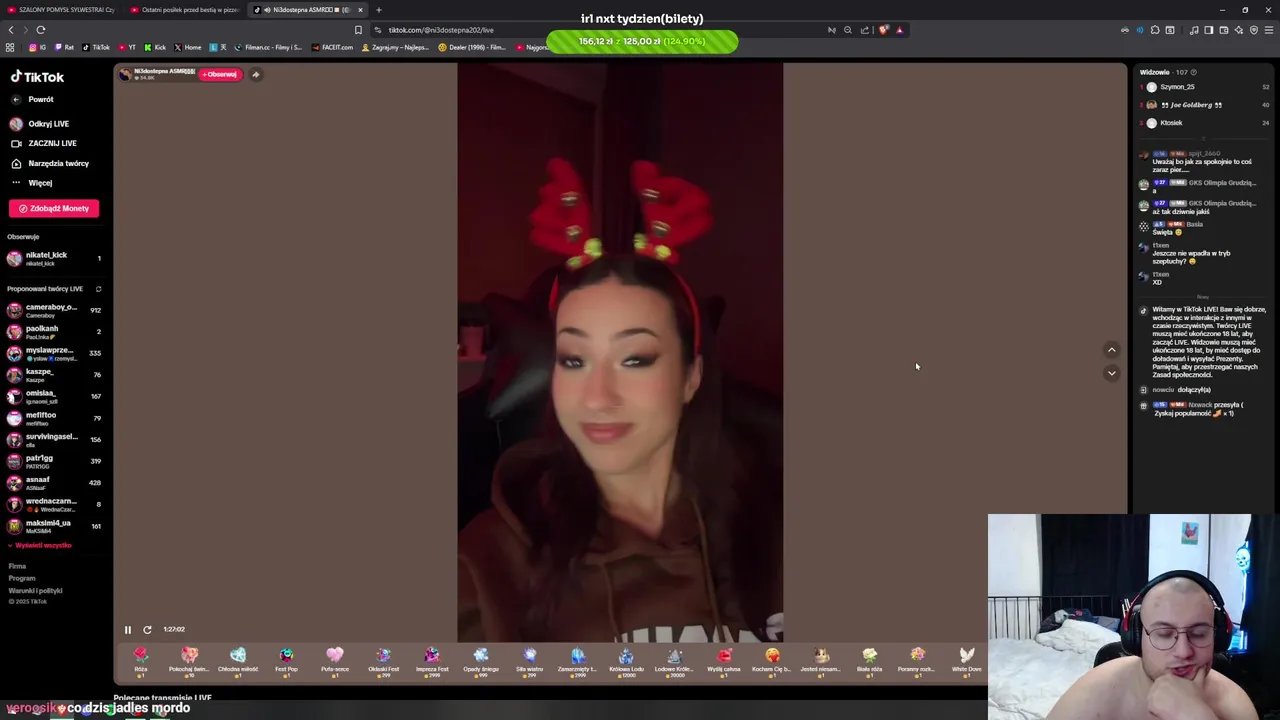Close the Ni3dostepna ASMR tab
The width and height of the screenshot is (1280, 720).
360,10
